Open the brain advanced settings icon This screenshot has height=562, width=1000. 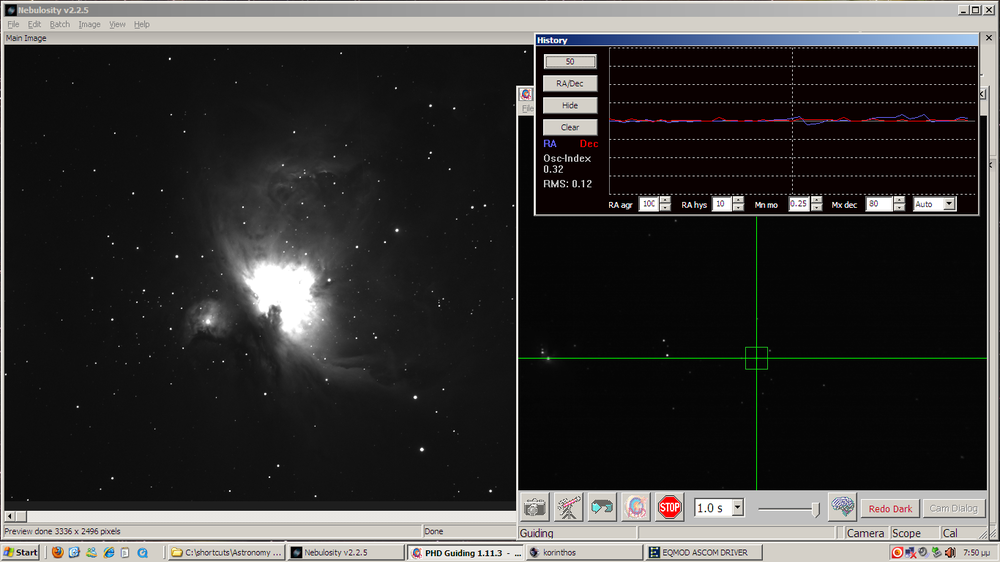843,507
